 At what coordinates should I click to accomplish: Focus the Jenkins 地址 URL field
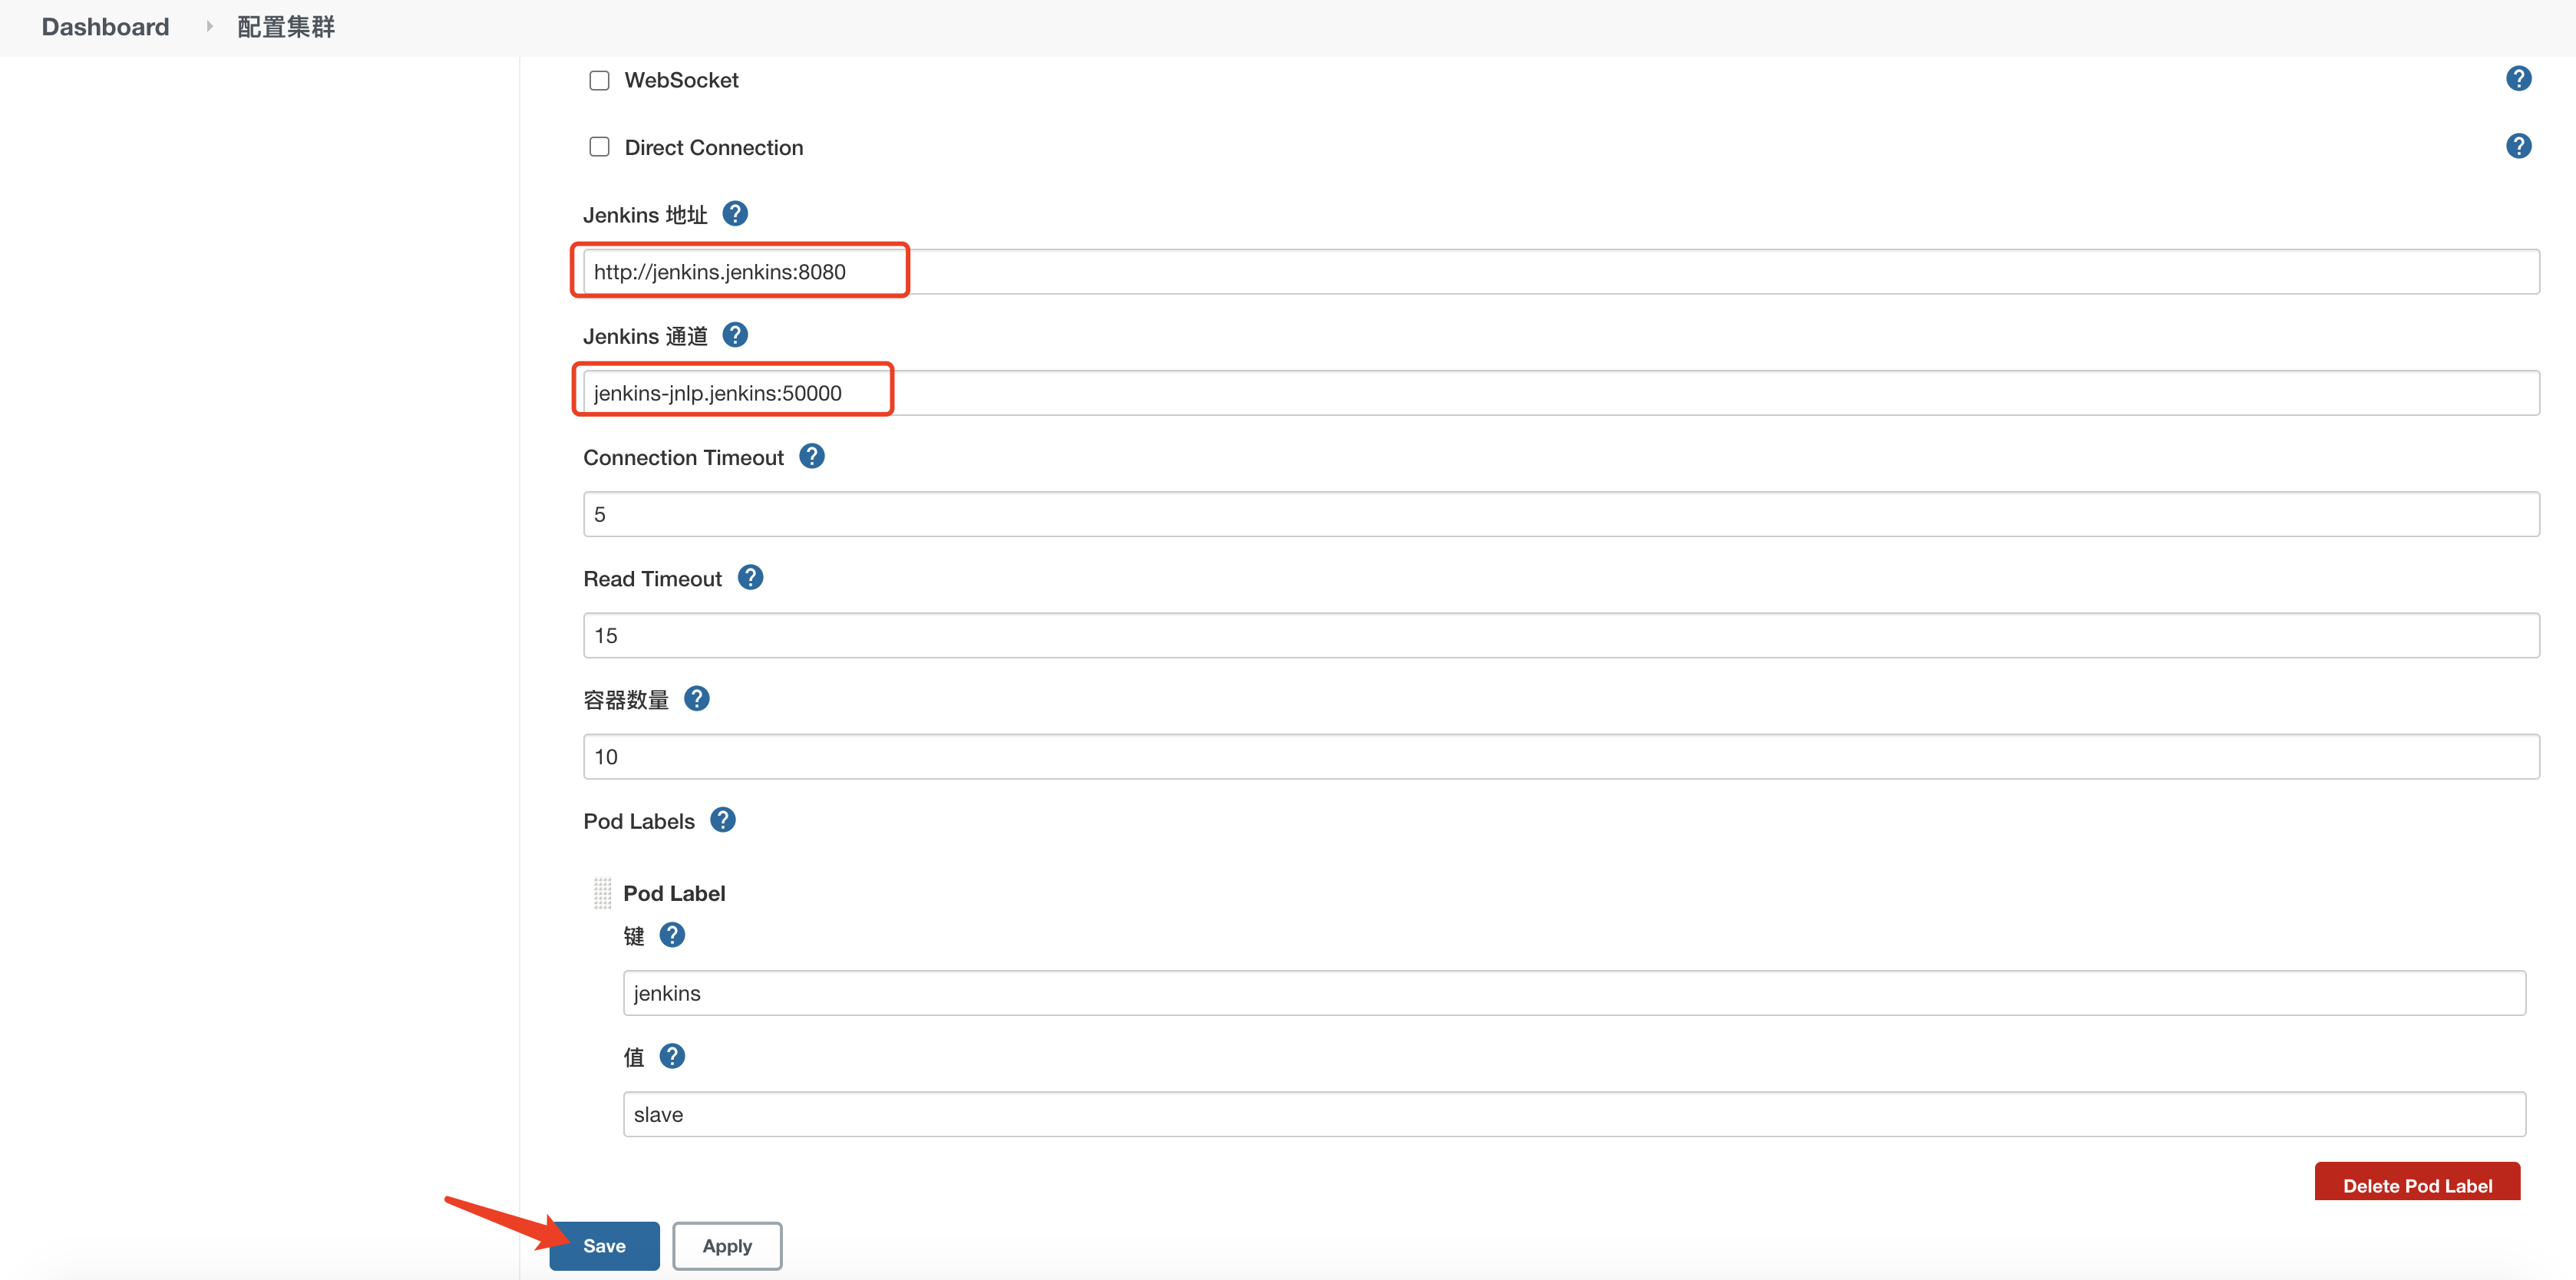coord(1560,272)
